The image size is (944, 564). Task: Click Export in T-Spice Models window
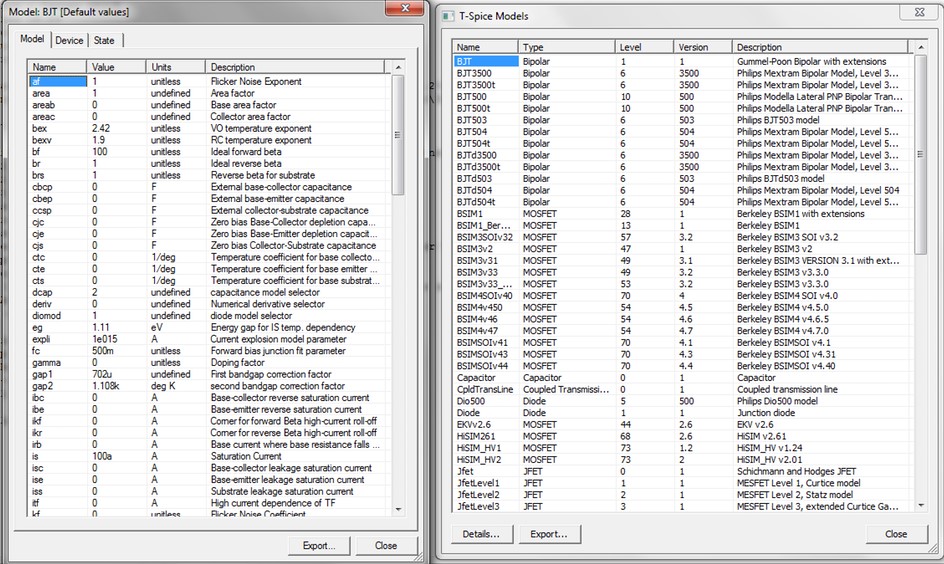pyautogui.click(x=548, y=534)
